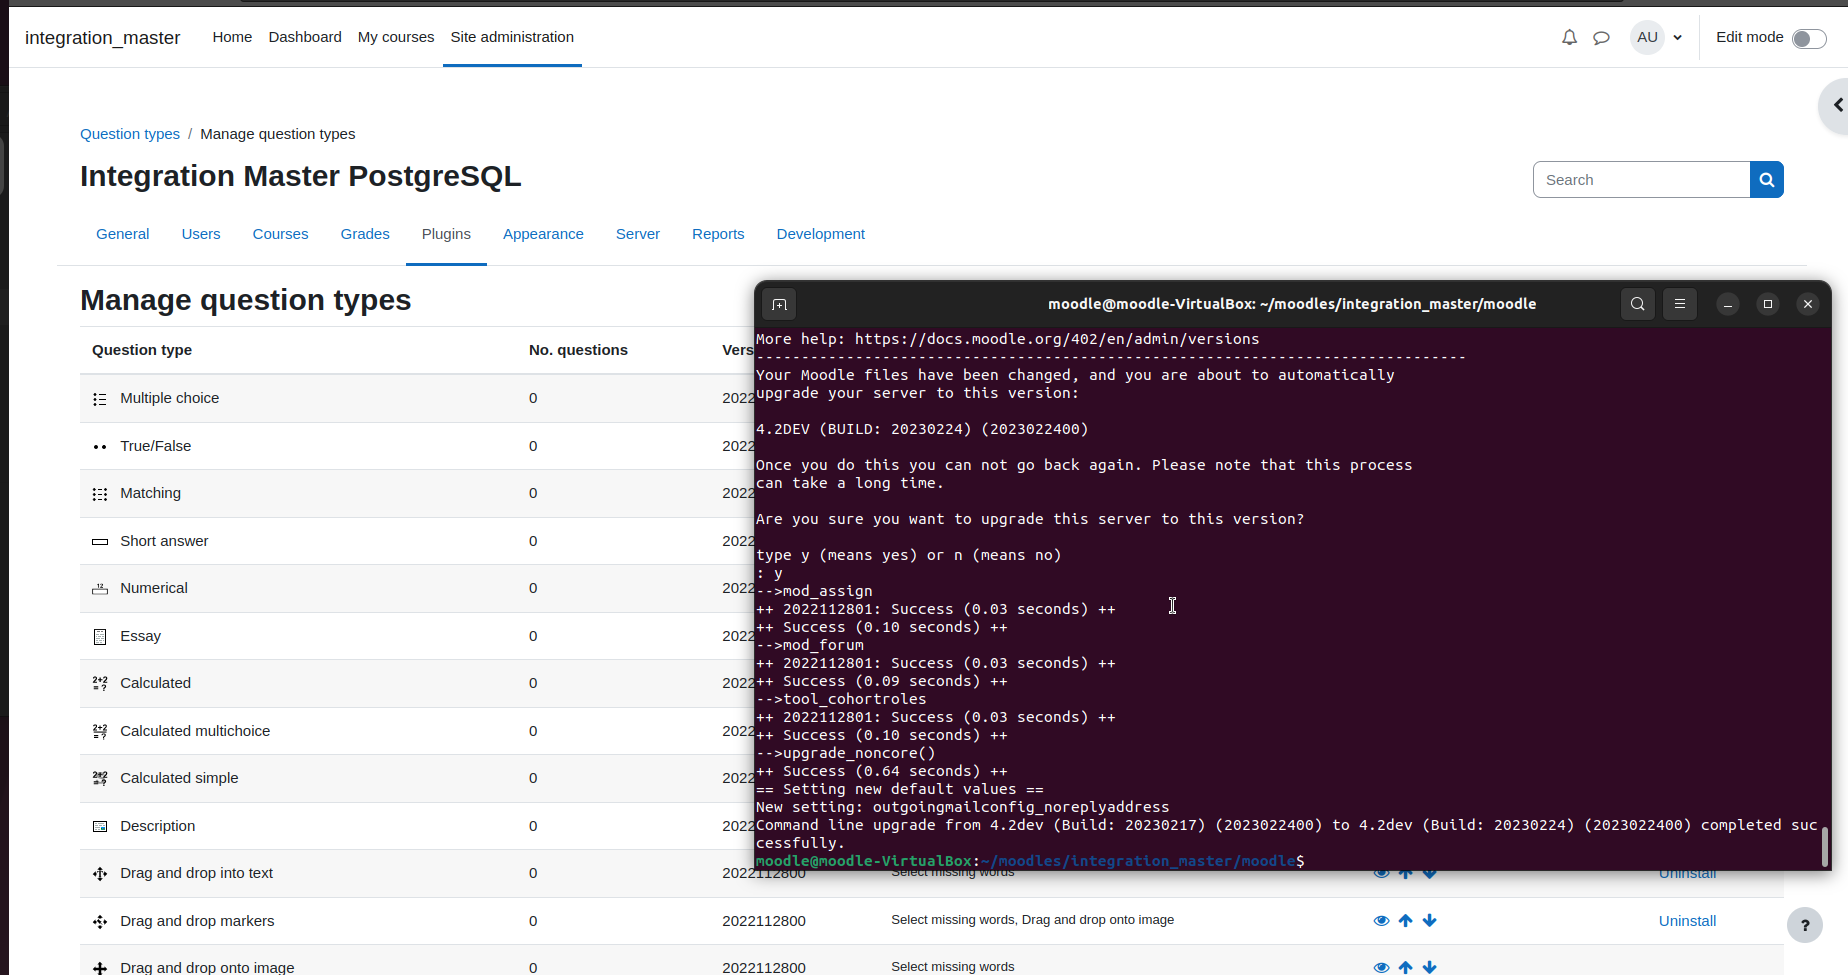Image resolution: width=1848 pixels, height=975 pixels.
Task: Click the 'Calculated multichoice' row label
Action: [195, 731]
